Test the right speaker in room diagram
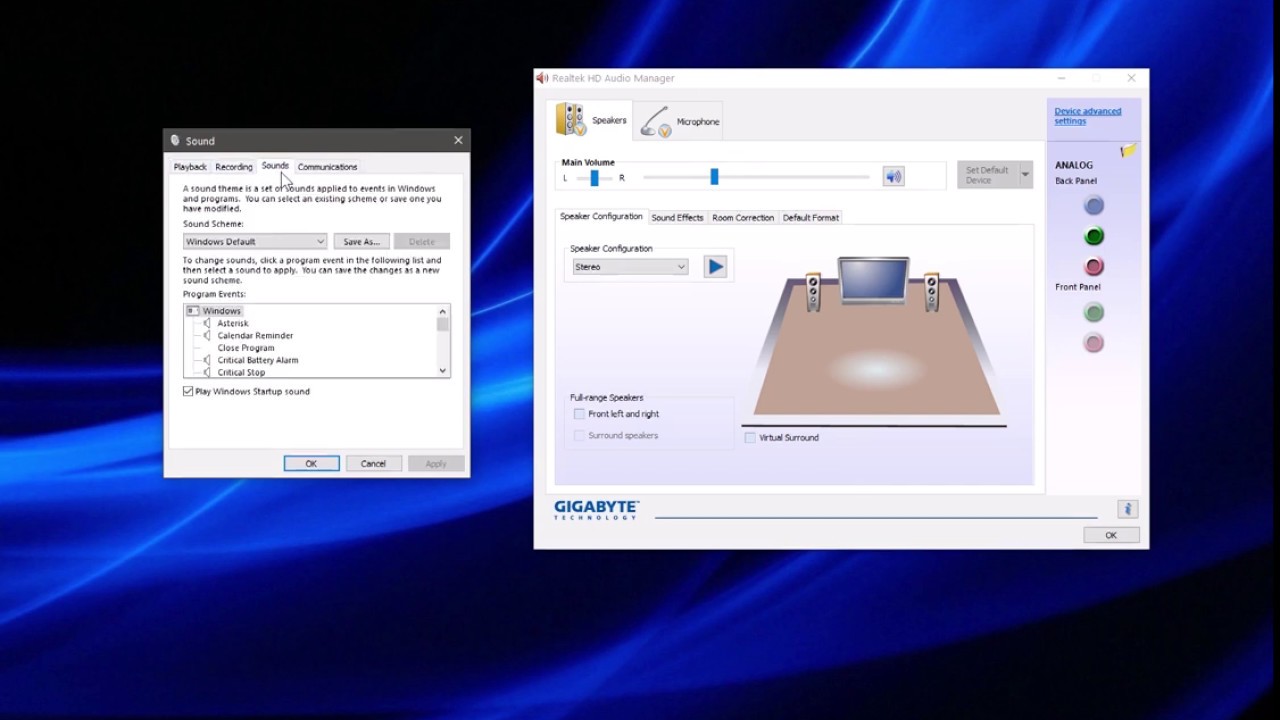Image resolution: width=1280 pixels, height=720 pixels. tap(932, 292)
